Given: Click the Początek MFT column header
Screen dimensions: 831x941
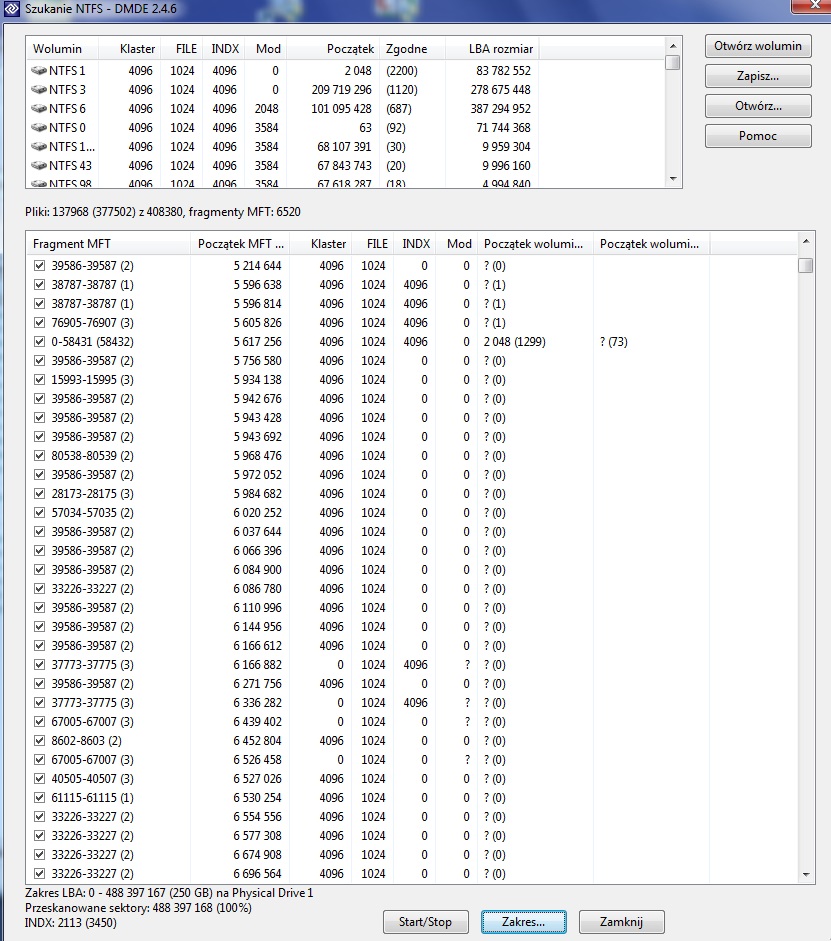Looking at the screenshot, I should [241, 244].
